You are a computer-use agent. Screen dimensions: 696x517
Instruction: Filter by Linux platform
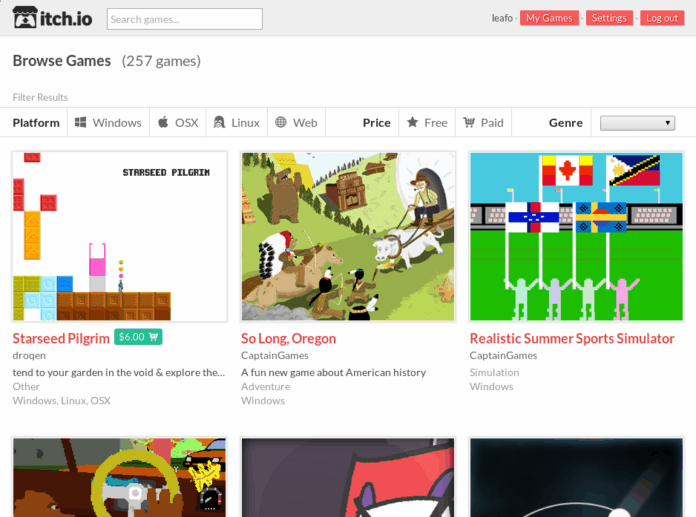[x=237, y=122]
